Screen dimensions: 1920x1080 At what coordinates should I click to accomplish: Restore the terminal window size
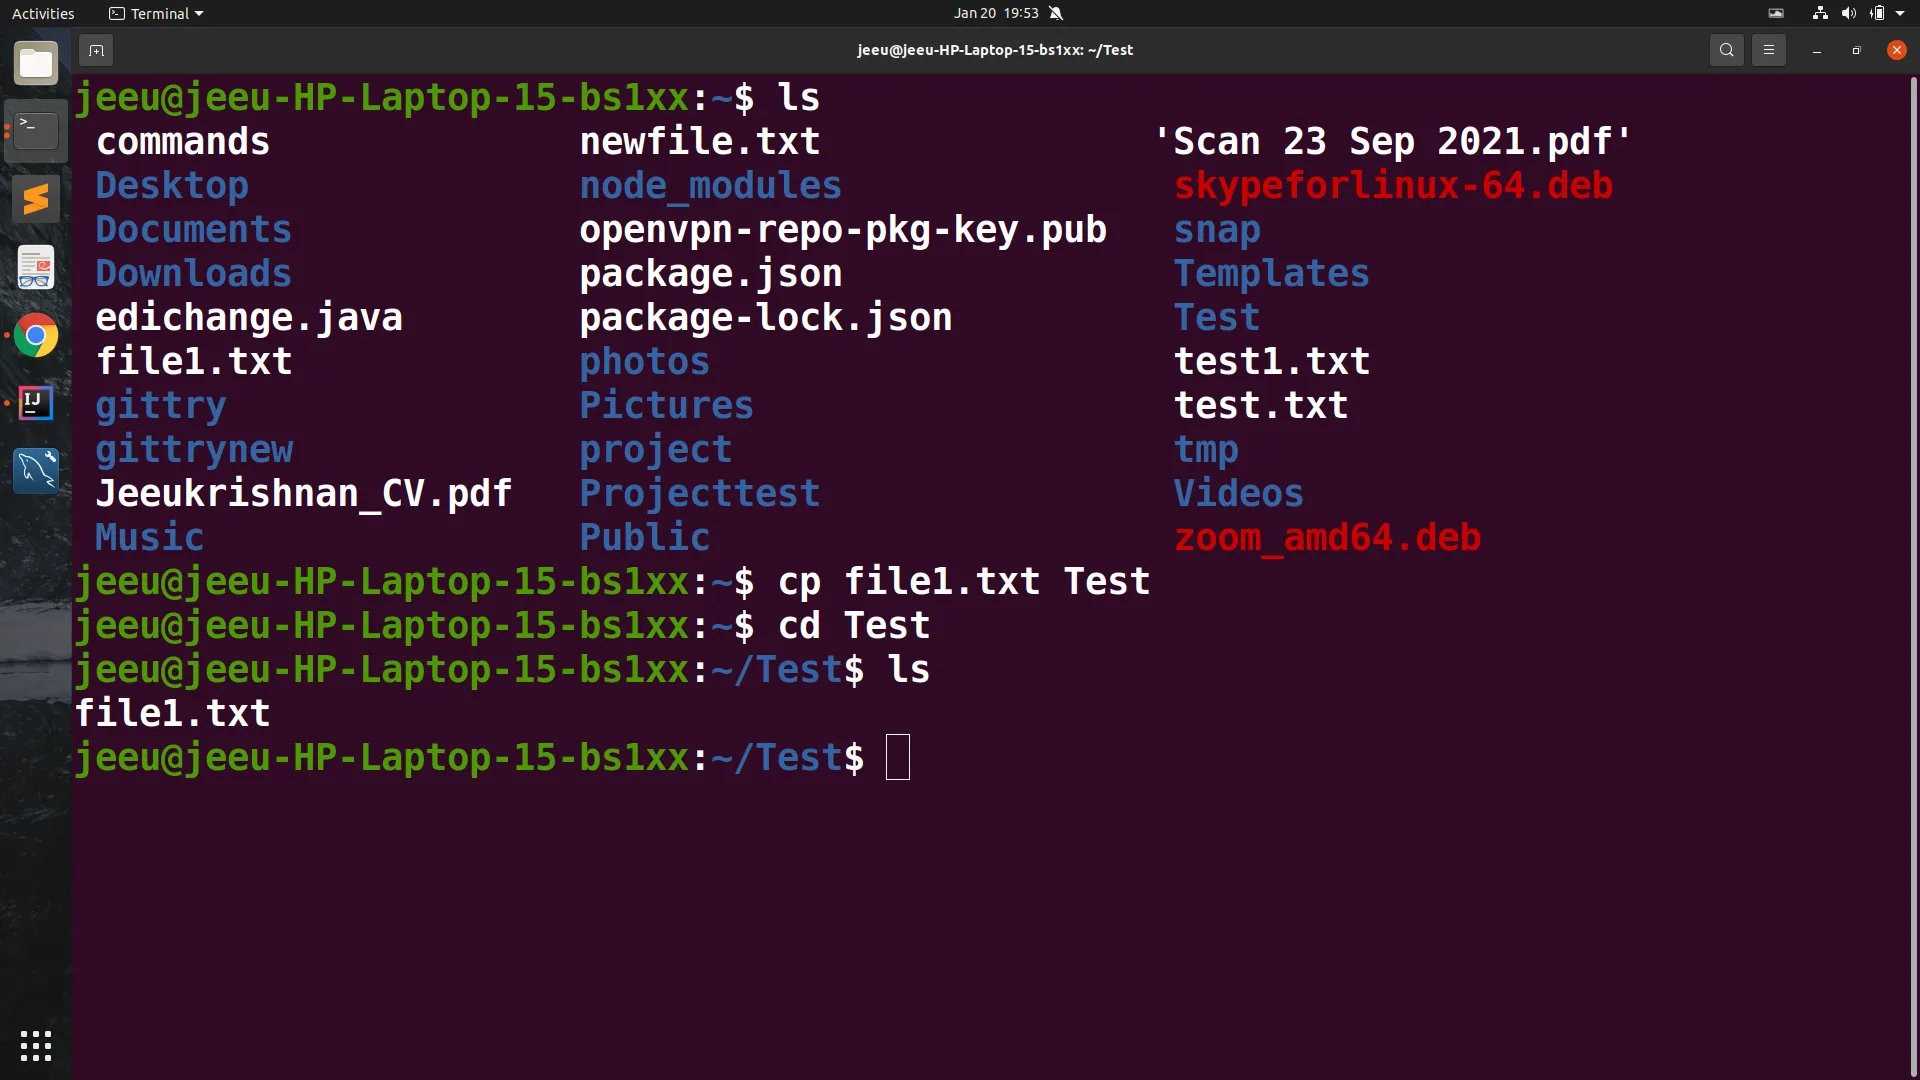tap(1856, 50)
